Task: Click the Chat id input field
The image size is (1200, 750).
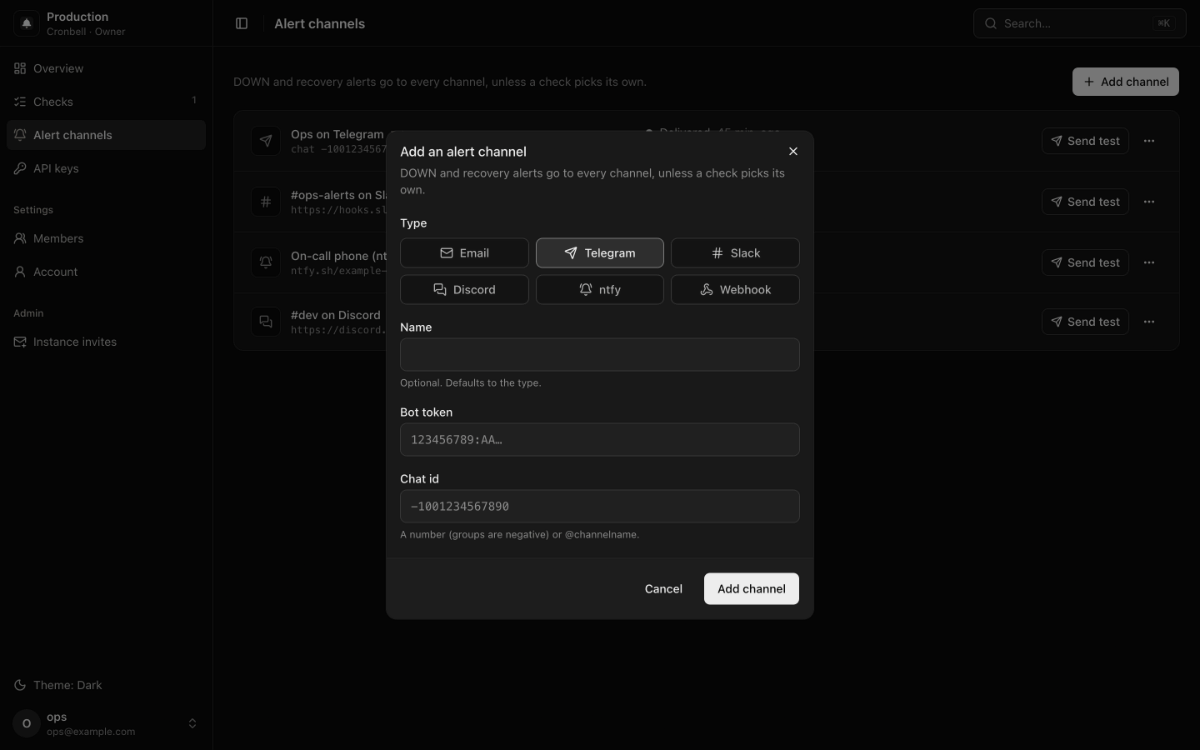Action: click(x=600, y=506)
